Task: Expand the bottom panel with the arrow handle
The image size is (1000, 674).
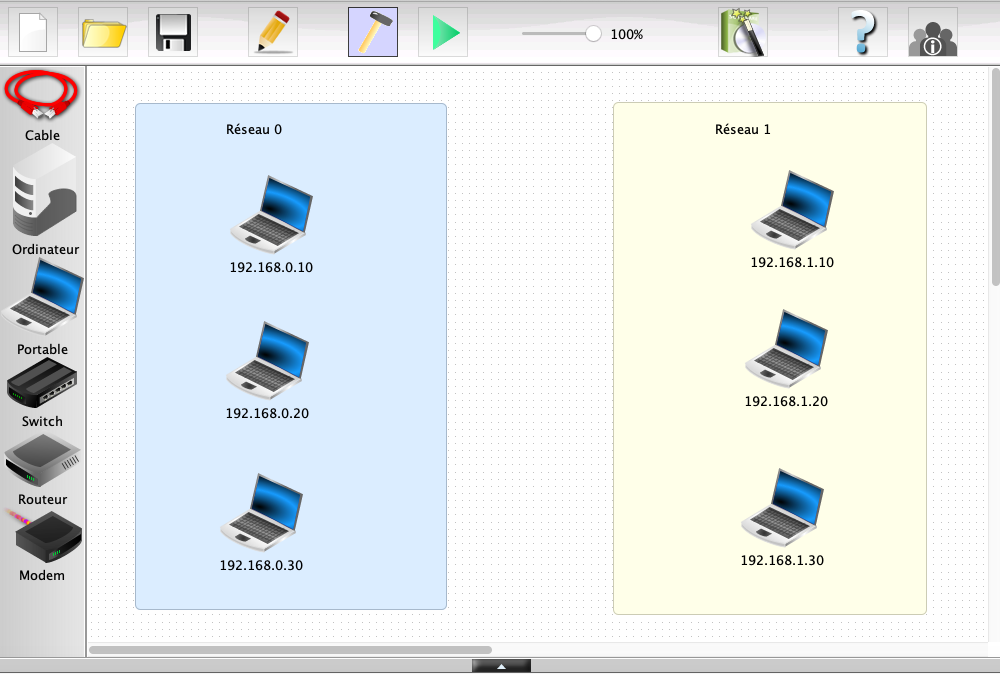Action: click(x=501, y=666)
